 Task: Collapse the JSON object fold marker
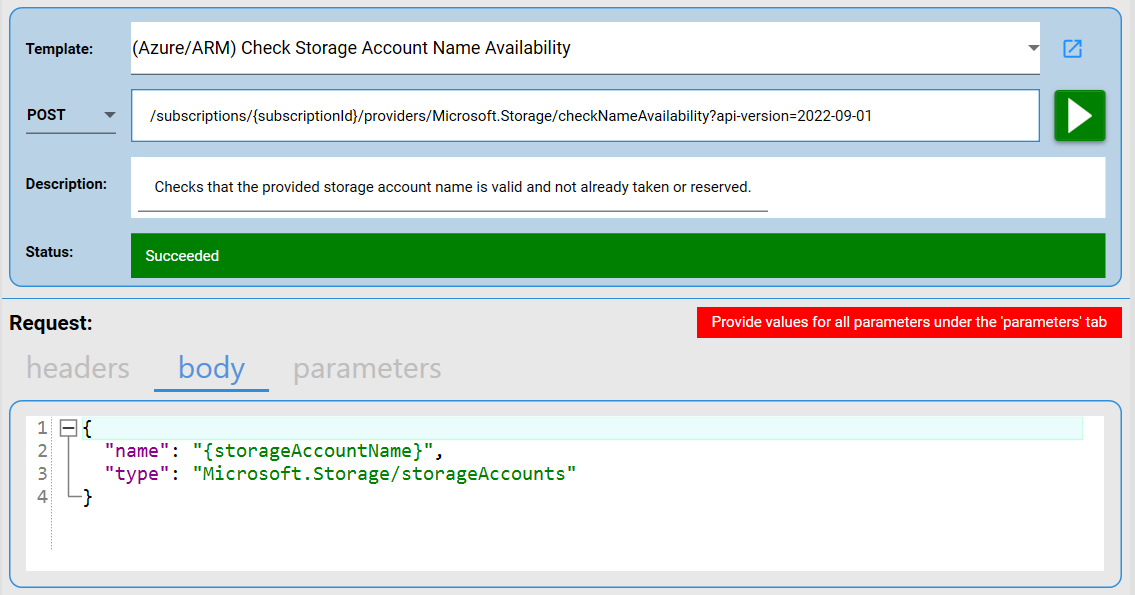click(68, 428)
